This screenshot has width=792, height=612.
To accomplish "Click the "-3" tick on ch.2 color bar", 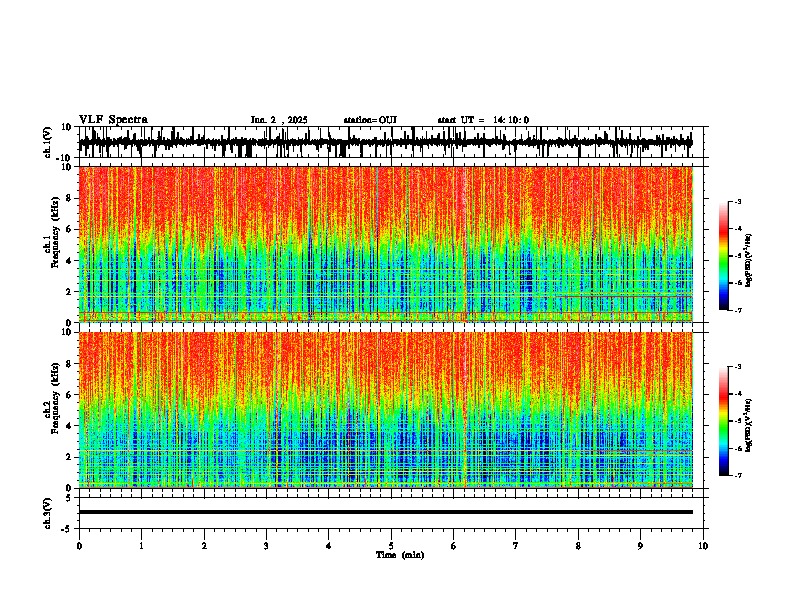I will [738, 367].
